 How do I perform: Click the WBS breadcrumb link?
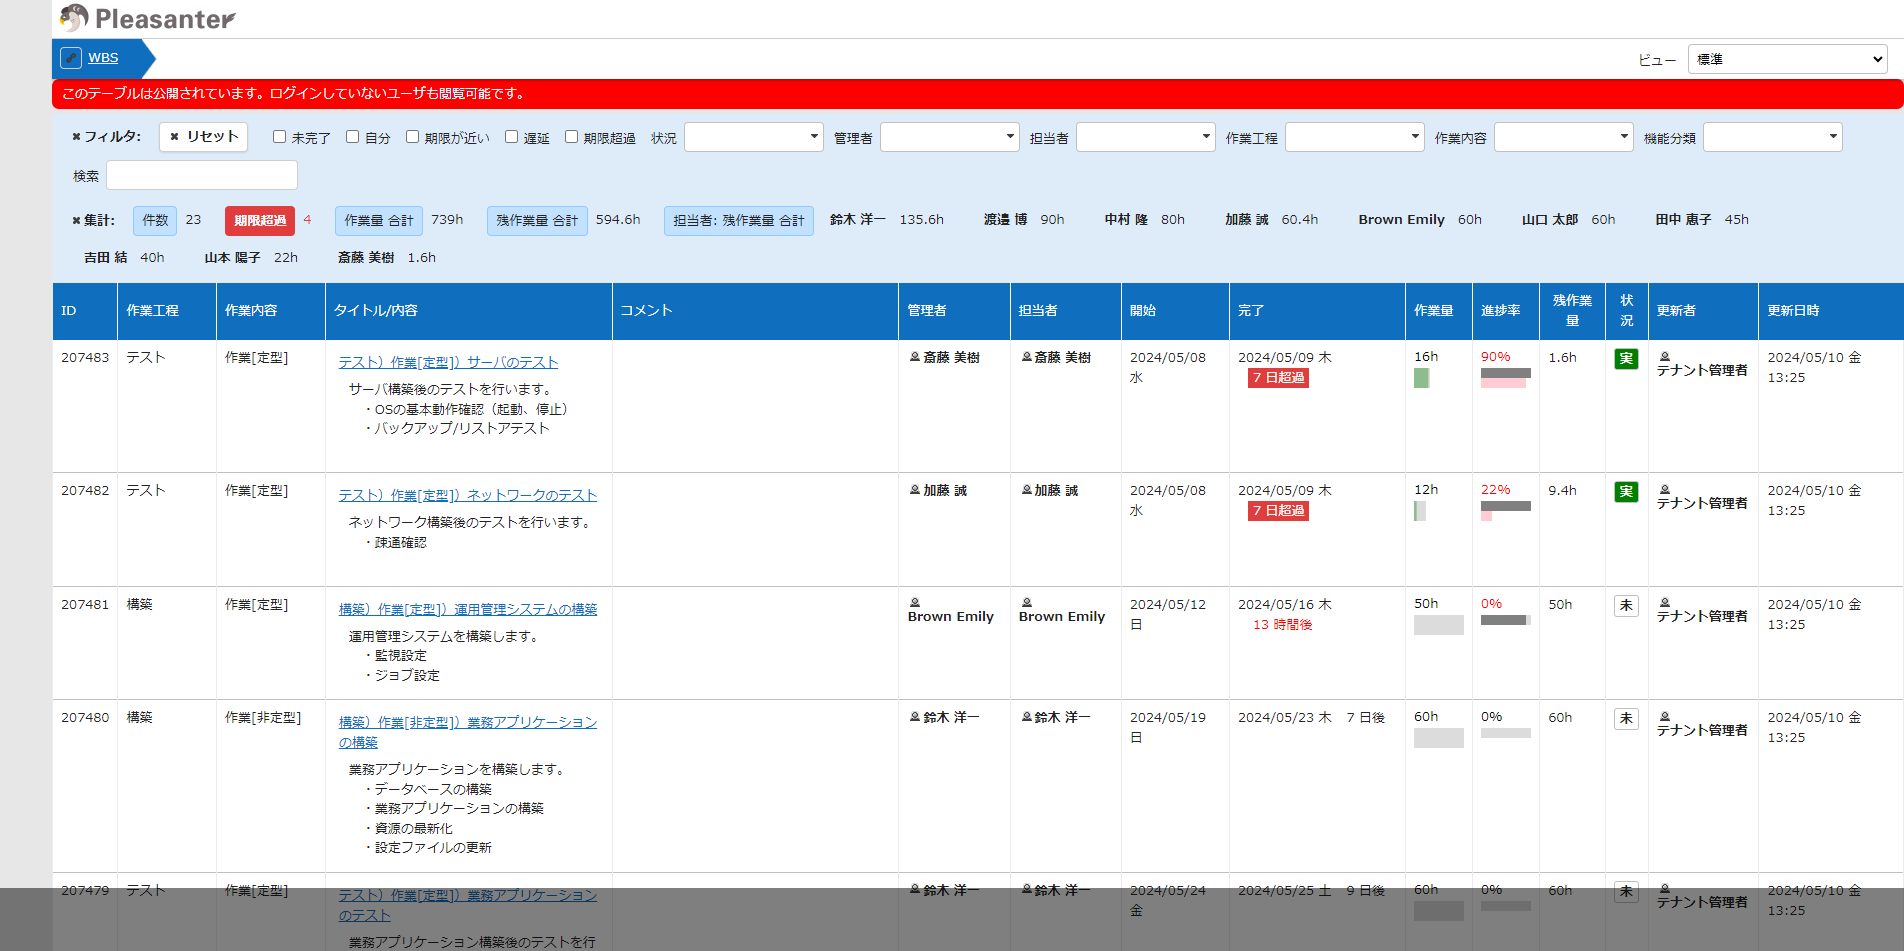[103, 58]
